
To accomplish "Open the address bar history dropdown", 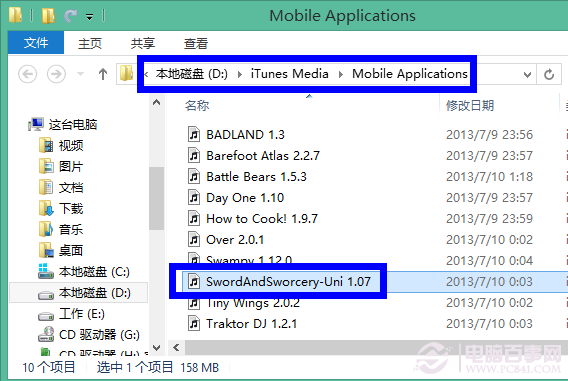I will point(527,75).
